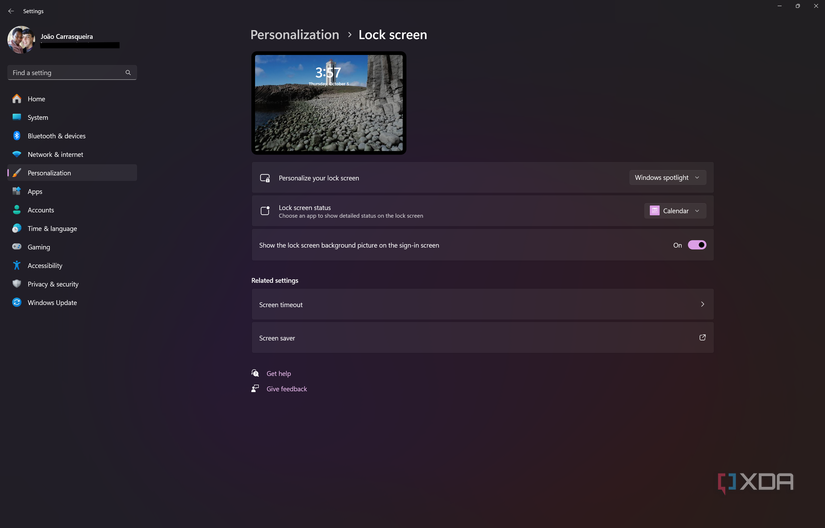Click the Apps icon in sidebar
825x528 pixels.
[17, 191]
